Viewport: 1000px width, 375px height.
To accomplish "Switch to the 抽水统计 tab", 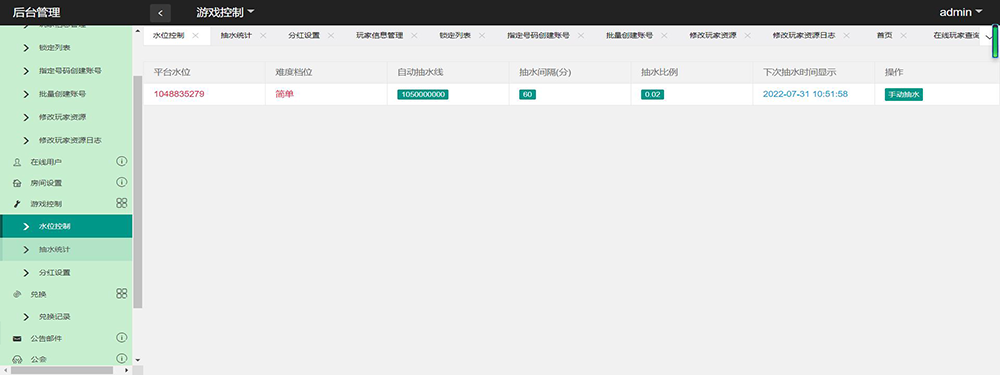I will click(236, 36).
